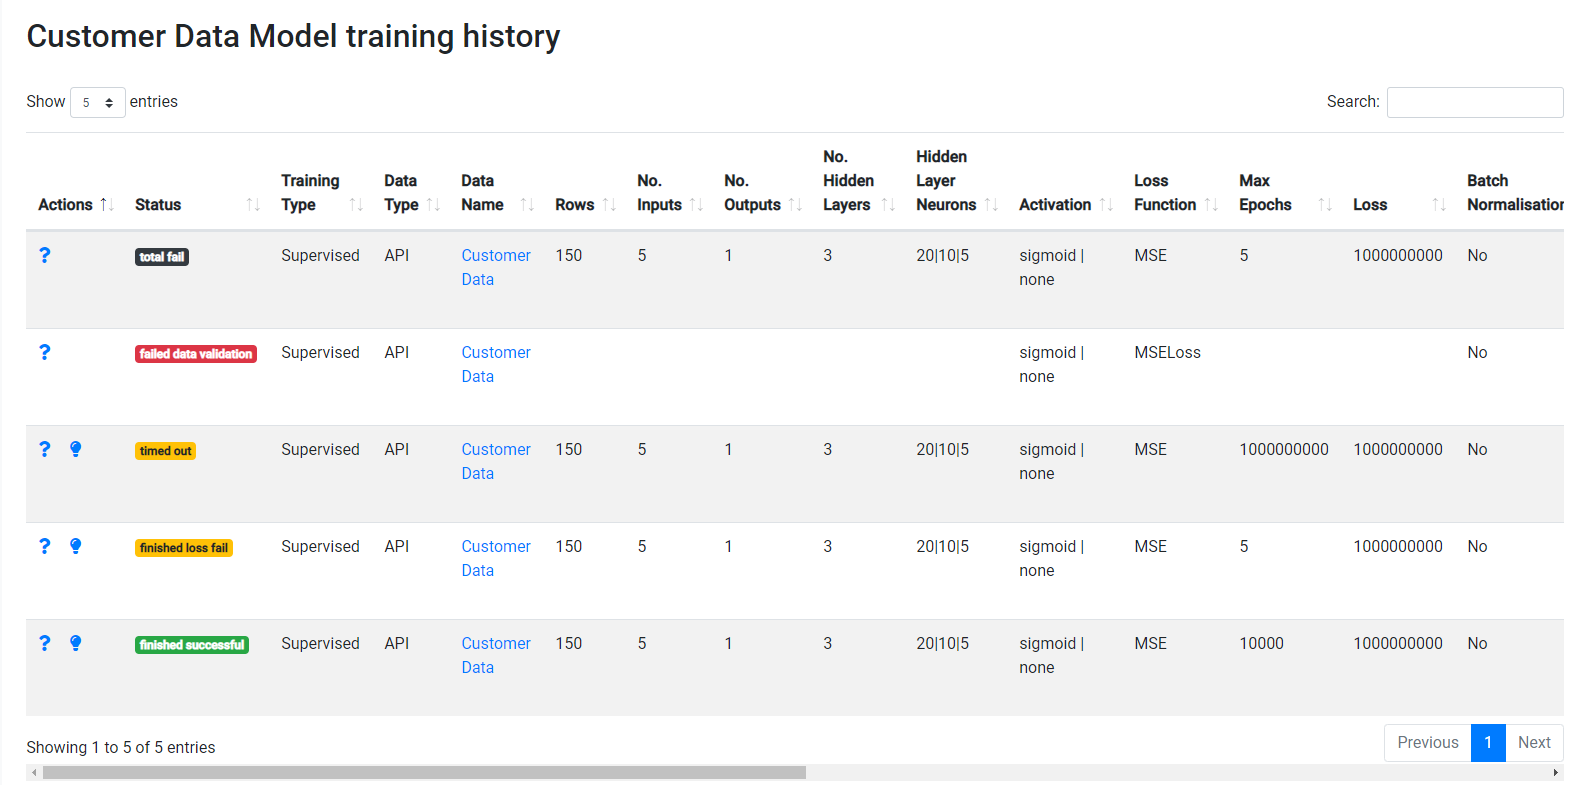Image resolution: width=1581 pixels, height=785 pixels.
Task: Open help question mark in finished loss fail row
Action: [44, 546]
